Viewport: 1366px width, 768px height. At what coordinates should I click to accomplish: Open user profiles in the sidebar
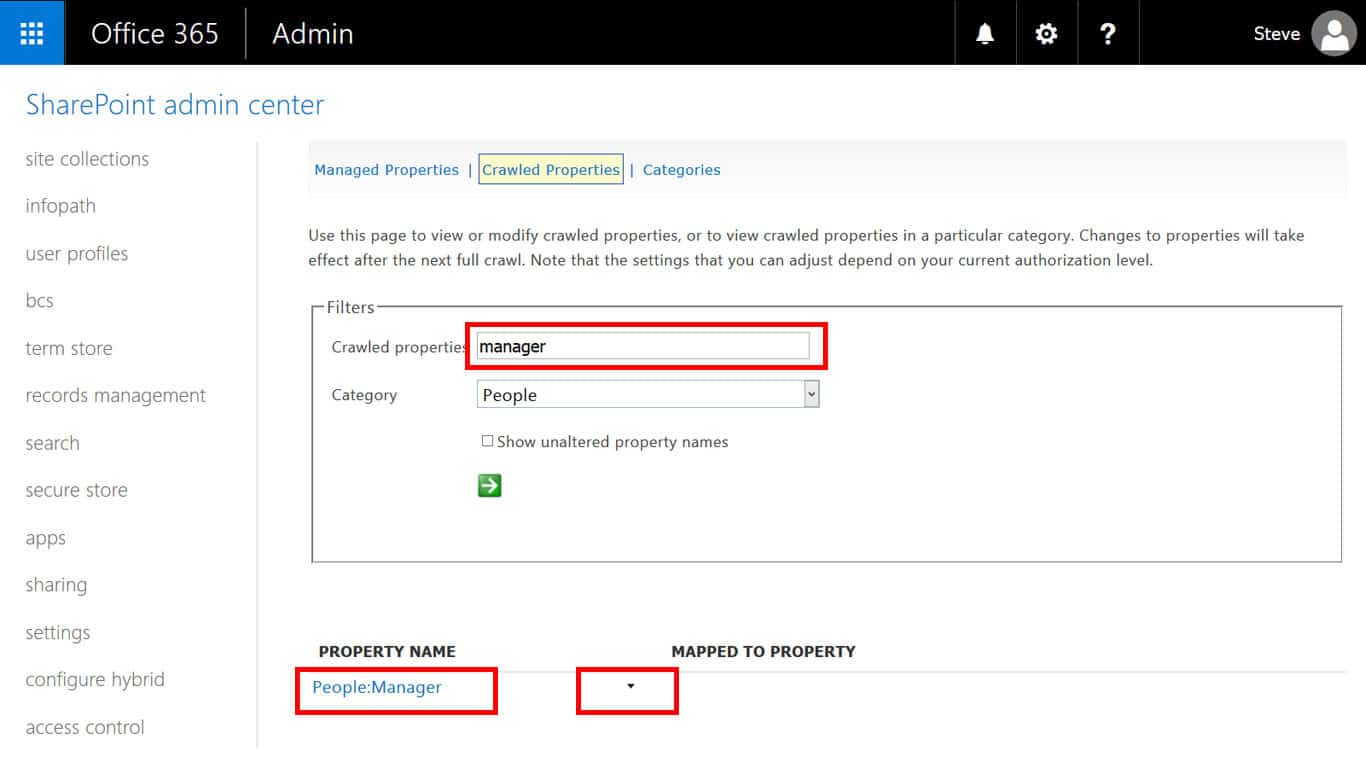coord(77,254)
